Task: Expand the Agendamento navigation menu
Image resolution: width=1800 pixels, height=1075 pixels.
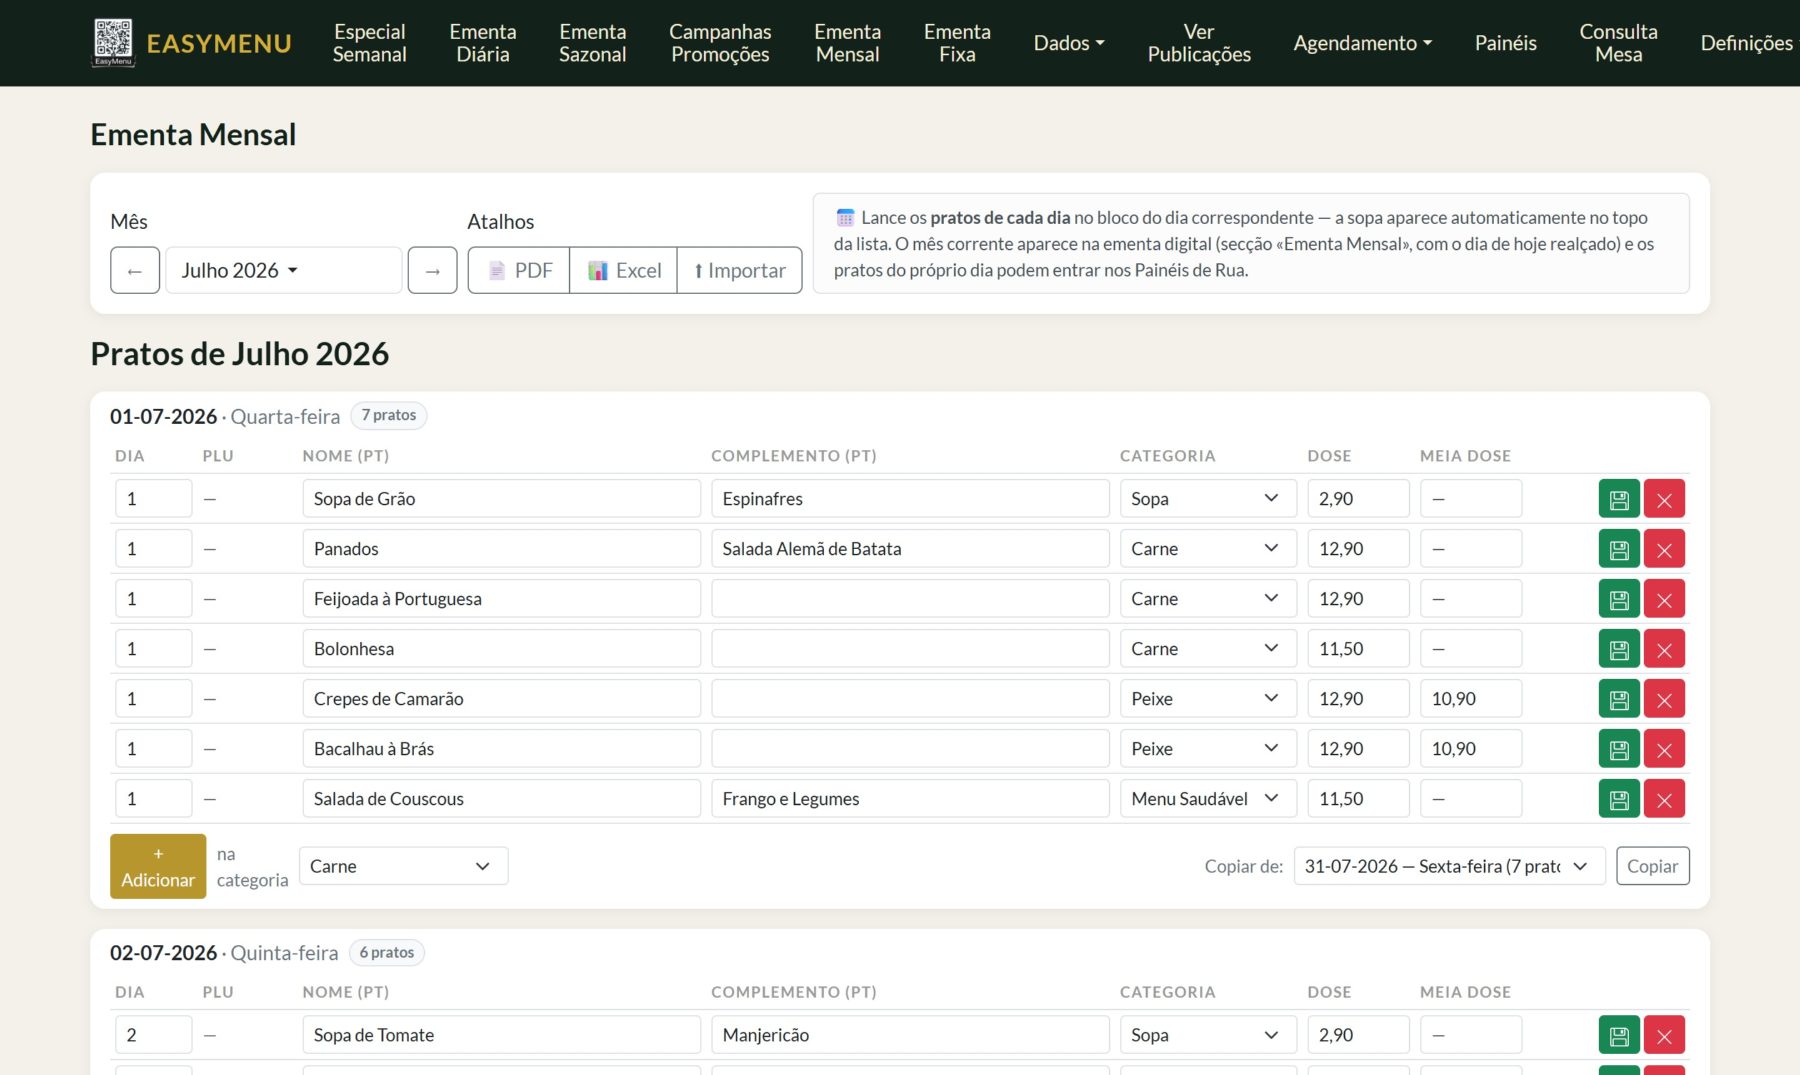Action: (x=1362, y=43)
